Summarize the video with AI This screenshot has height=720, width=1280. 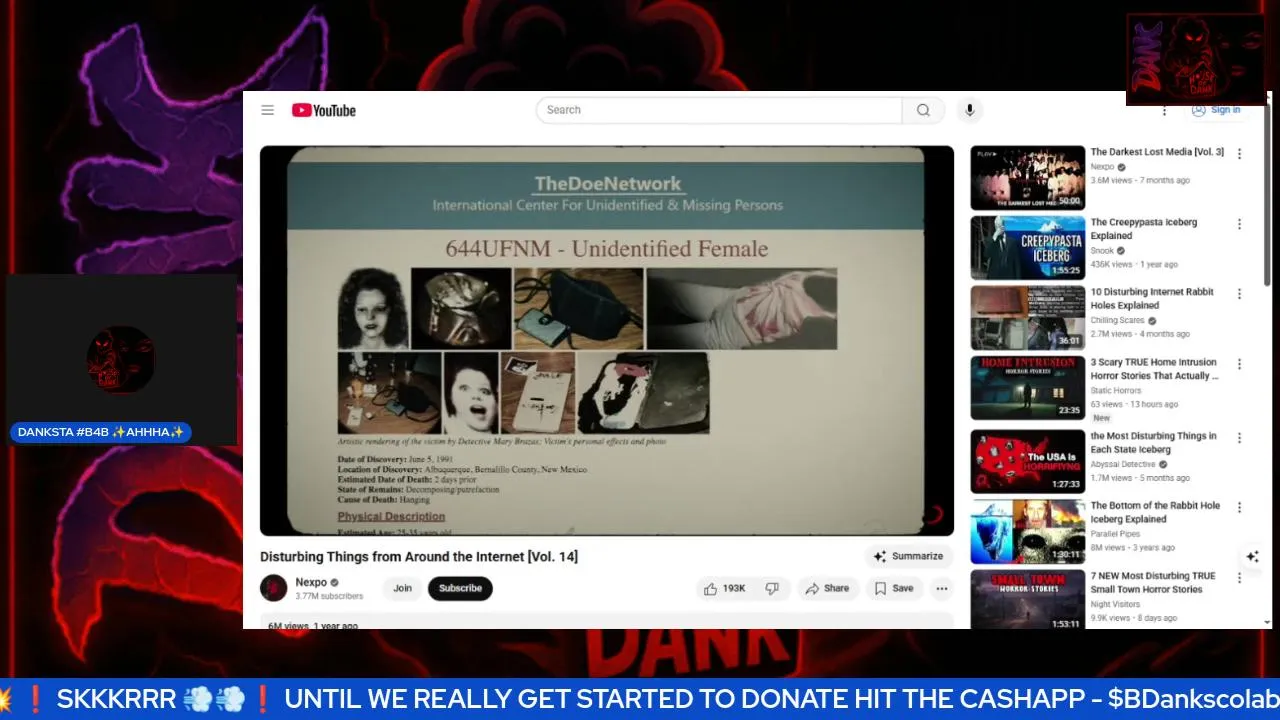point(908,556)
